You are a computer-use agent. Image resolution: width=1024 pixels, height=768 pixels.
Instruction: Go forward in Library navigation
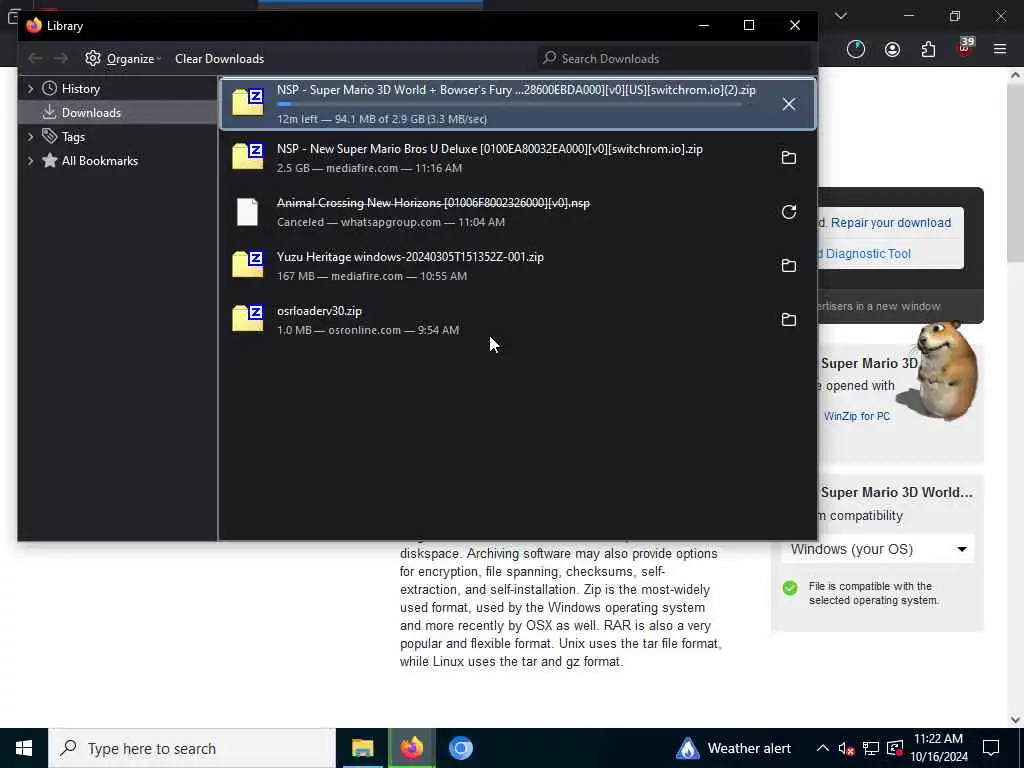61,59
